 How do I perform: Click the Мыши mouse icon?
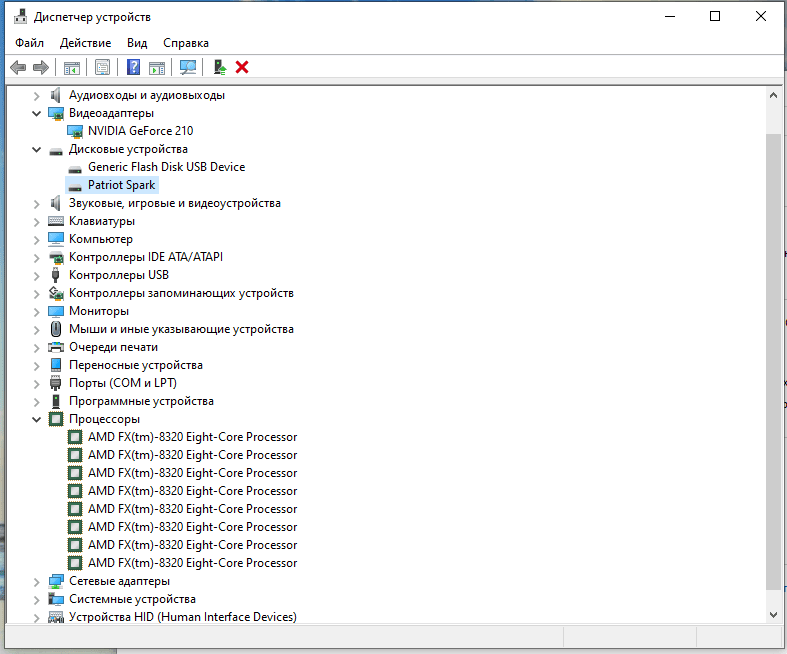(x=56, y=329)
